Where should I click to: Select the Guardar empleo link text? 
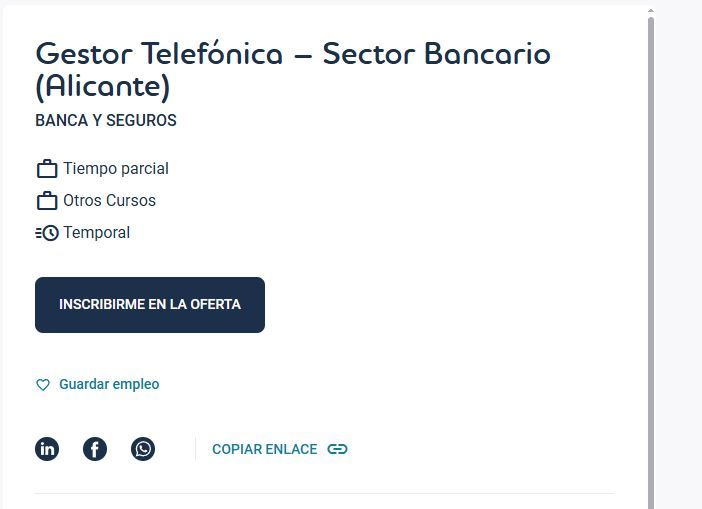(109, 384)
